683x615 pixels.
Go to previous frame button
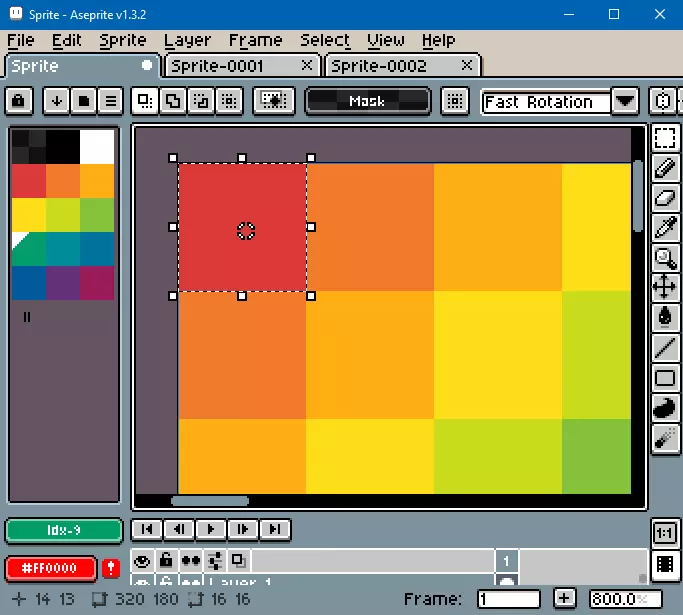pyautogui.click(x=179, y=529)
